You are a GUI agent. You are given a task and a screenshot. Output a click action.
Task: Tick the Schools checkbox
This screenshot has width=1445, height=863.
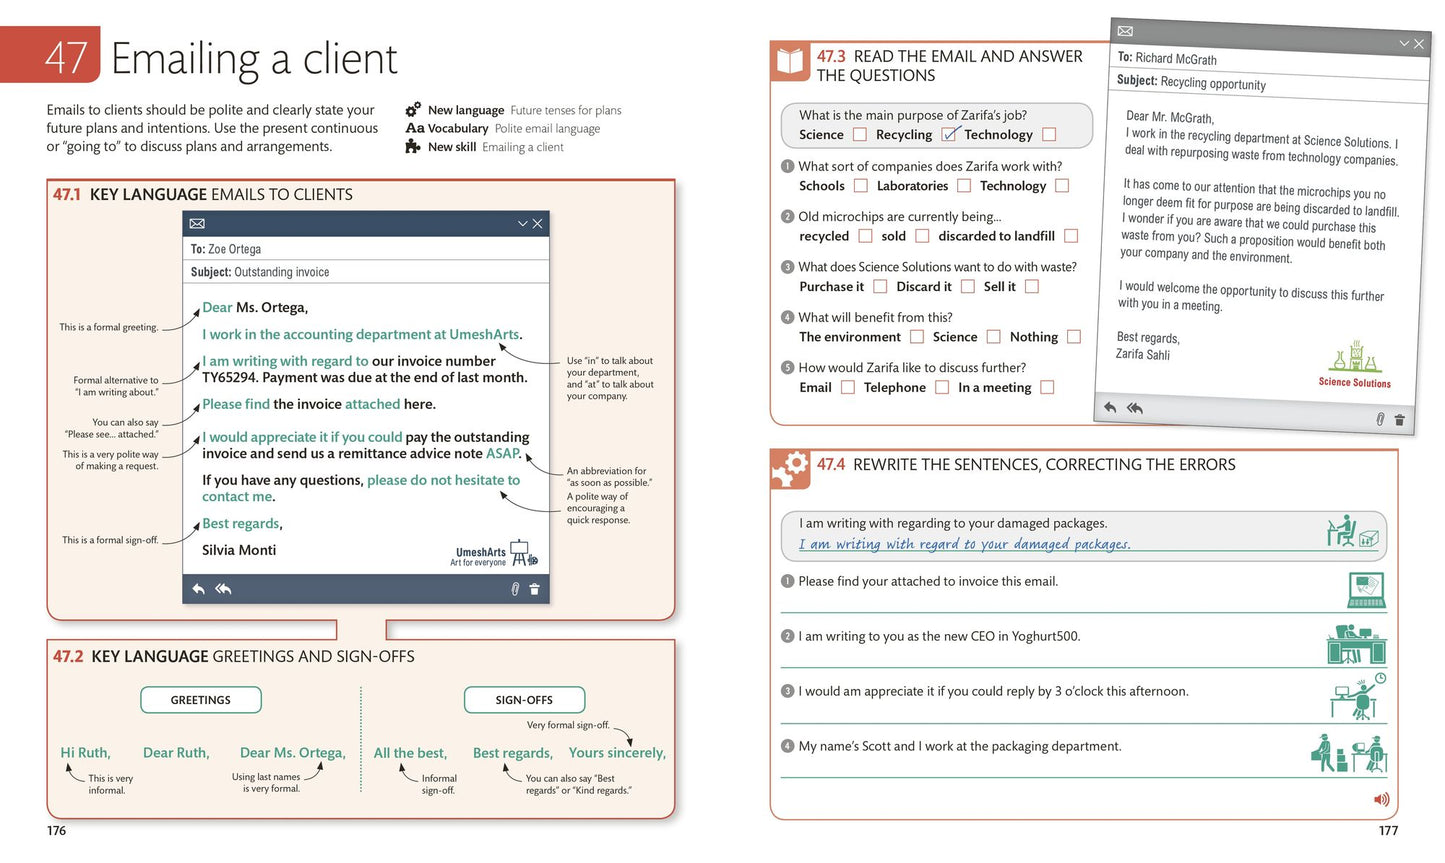click(x=861, y=186)
